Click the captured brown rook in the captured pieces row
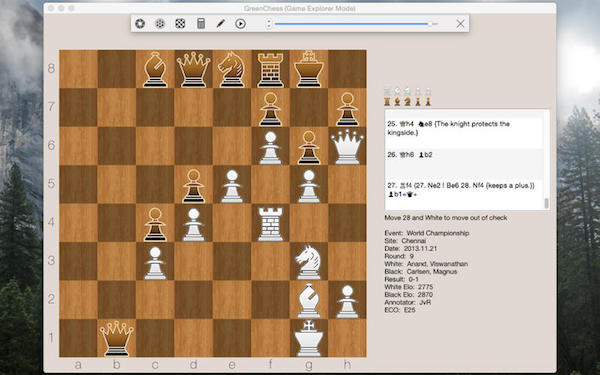Screen dimensions: 600x375 (x=387, y=101)
